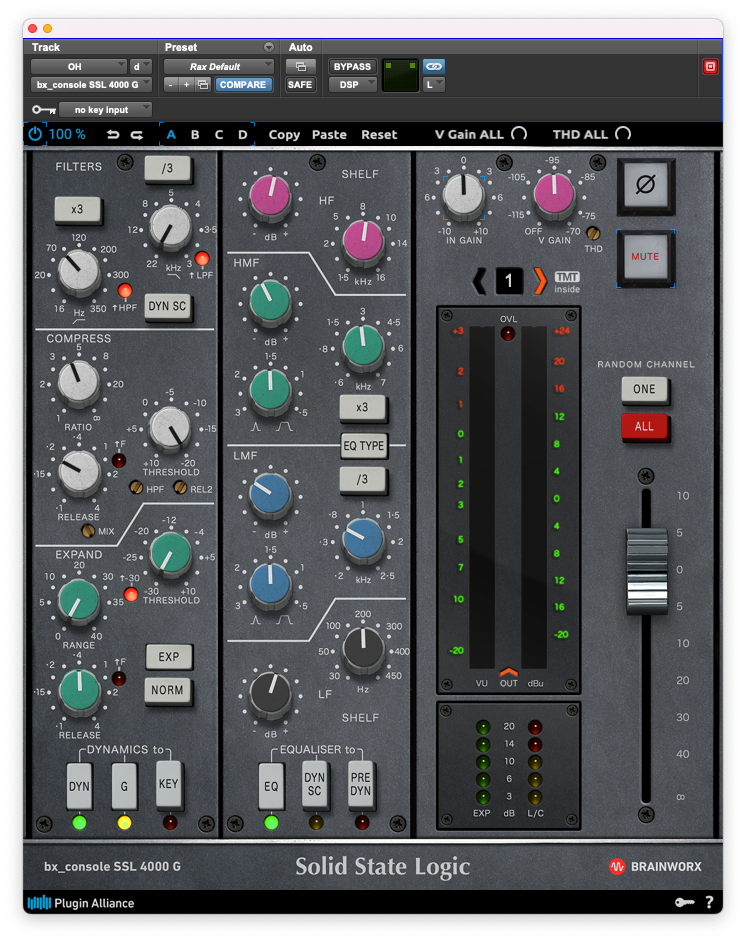
Task: Open the no key input dropdown
Action: click(105, 110)
